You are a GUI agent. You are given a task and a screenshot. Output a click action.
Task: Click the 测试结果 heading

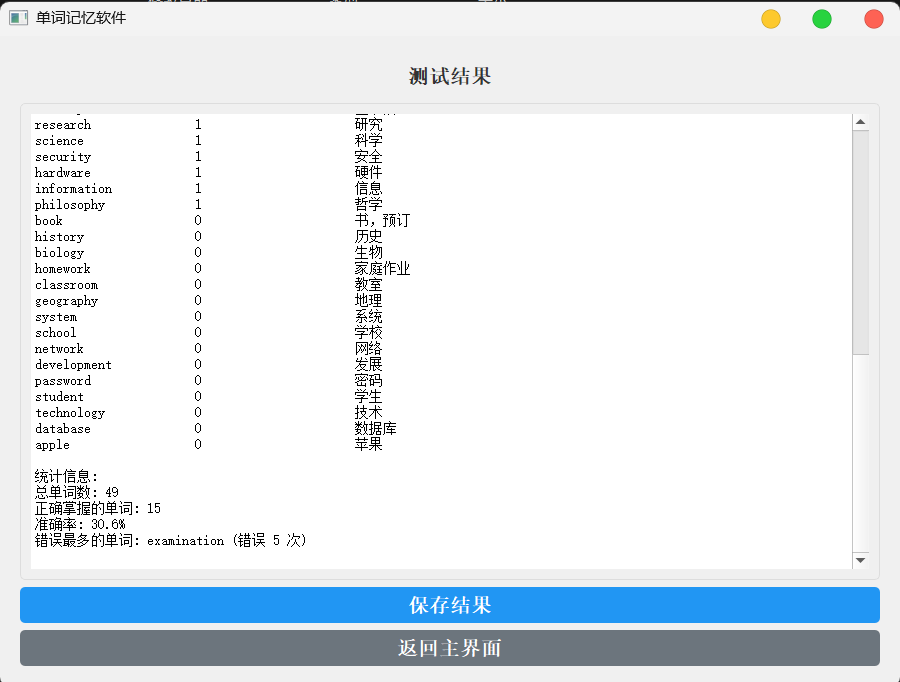click(450, 76)
